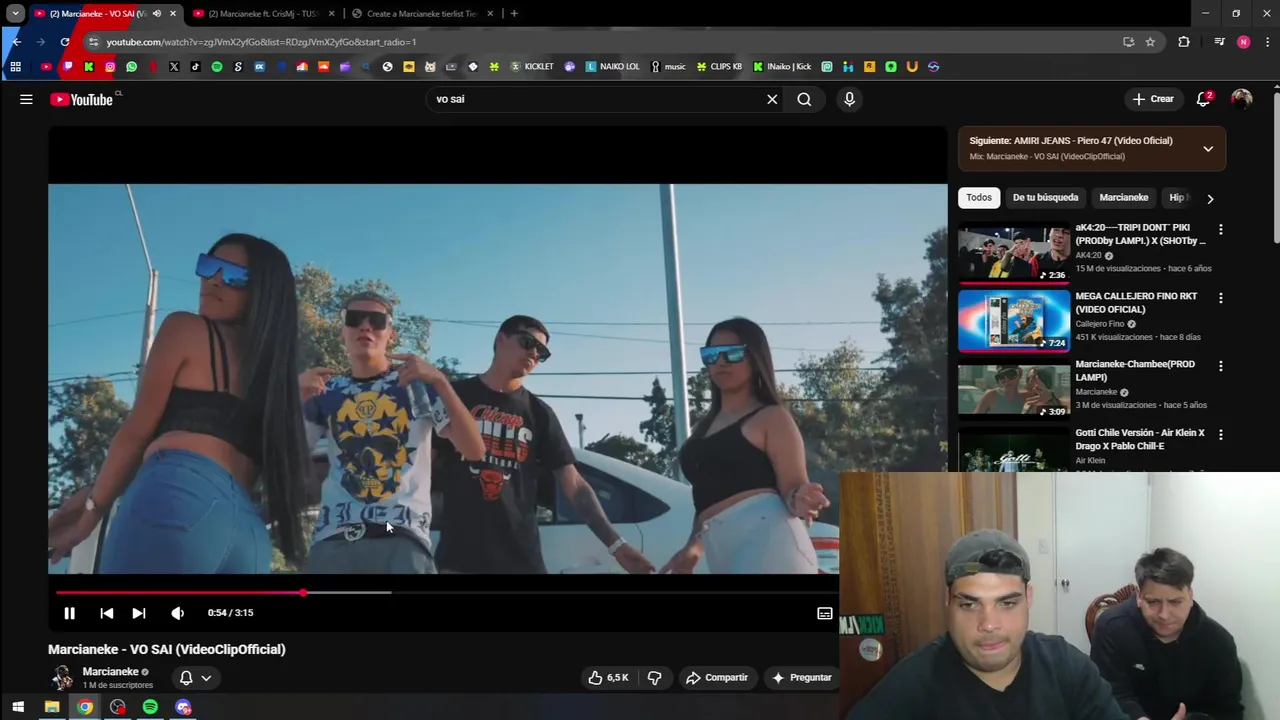The height and width of the screenshot is (720, 1280).
Task: Start voice search with microphone
Action: pyautogui.click(x=849, y=99)
